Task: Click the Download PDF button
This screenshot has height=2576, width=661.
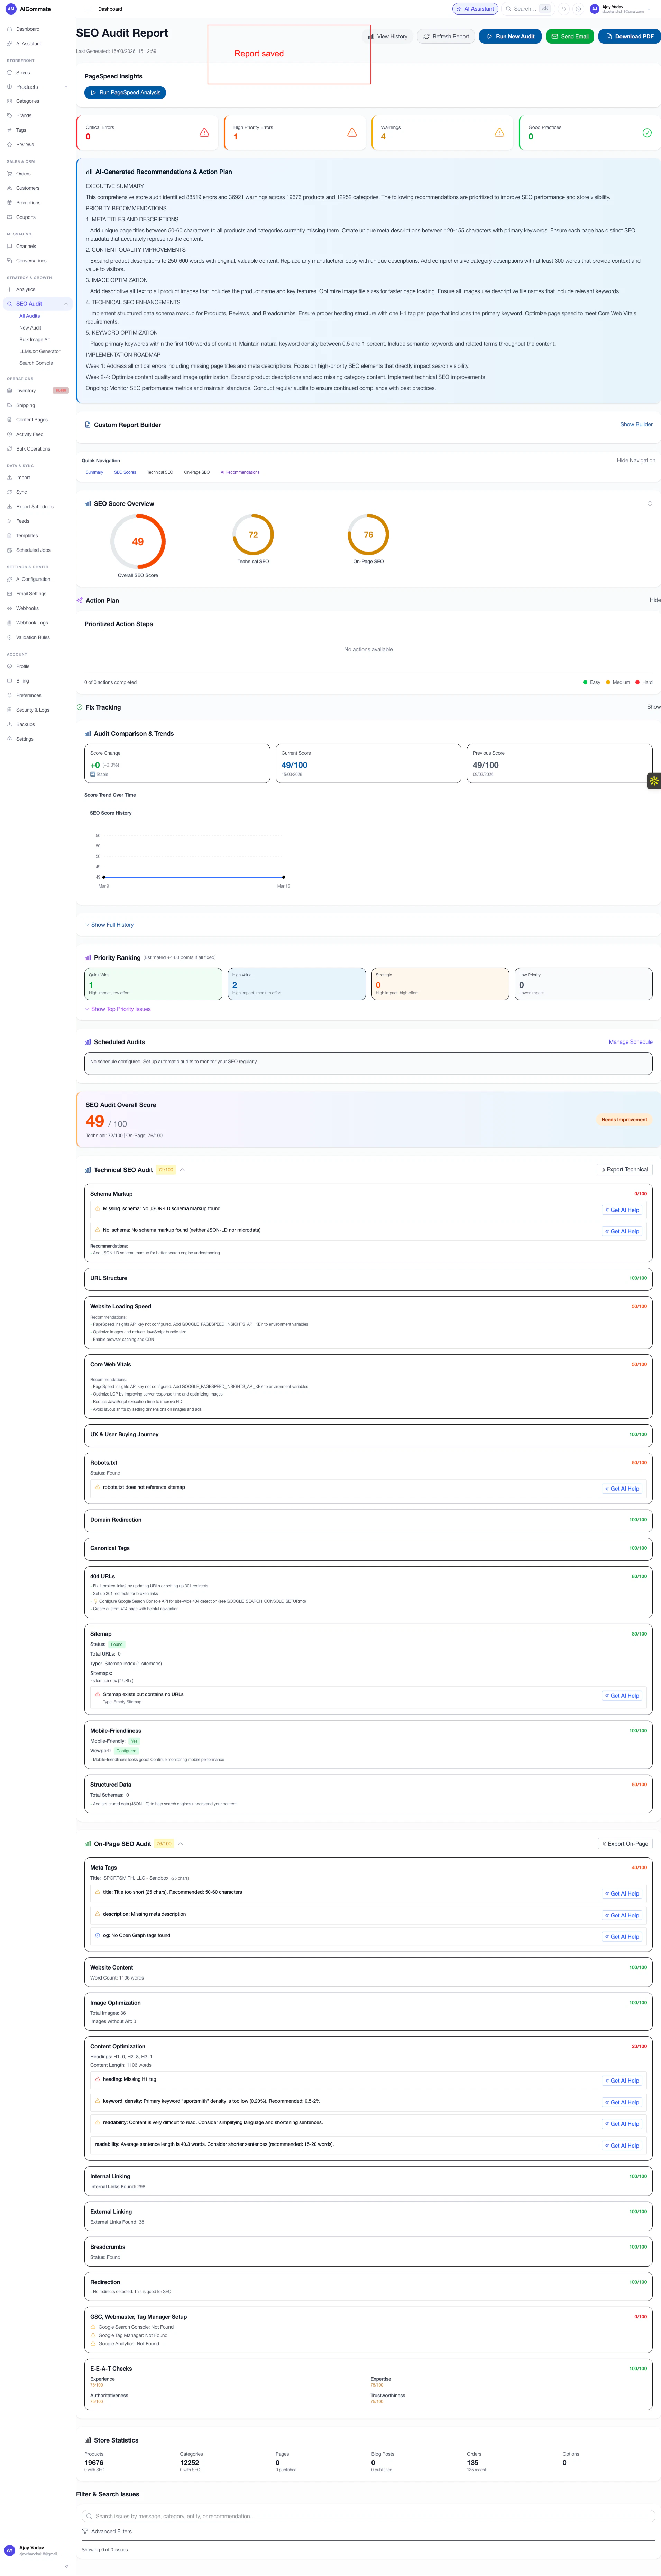Action: (x=630, y=36)
